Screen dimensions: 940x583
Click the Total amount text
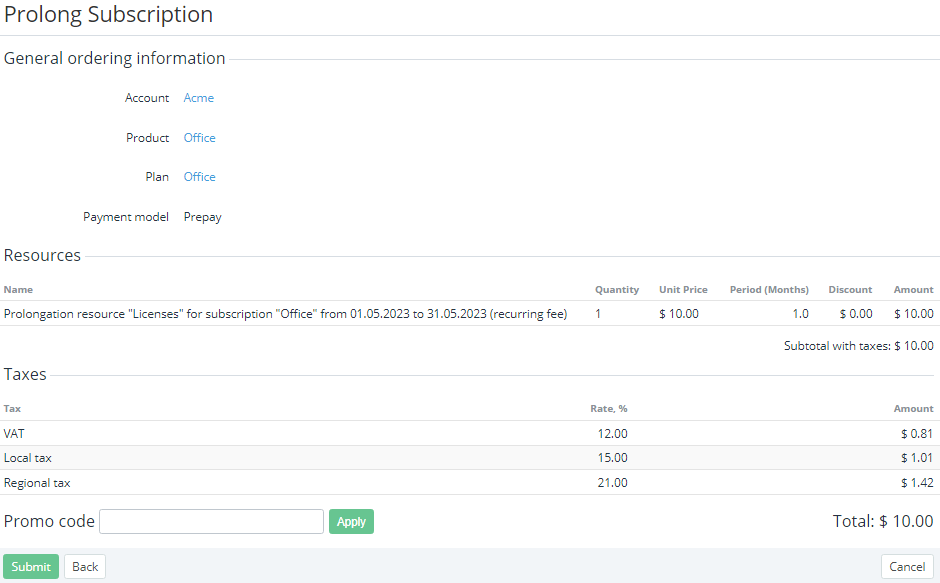(882, 521)
